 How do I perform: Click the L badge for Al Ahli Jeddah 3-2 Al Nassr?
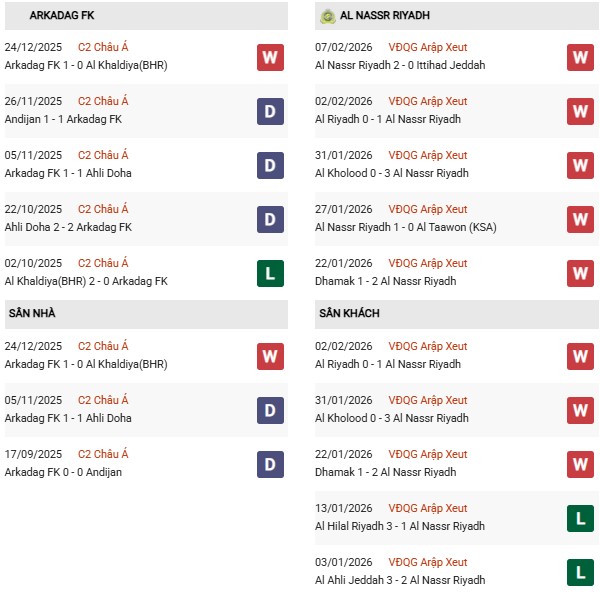(x=580, y=572)
